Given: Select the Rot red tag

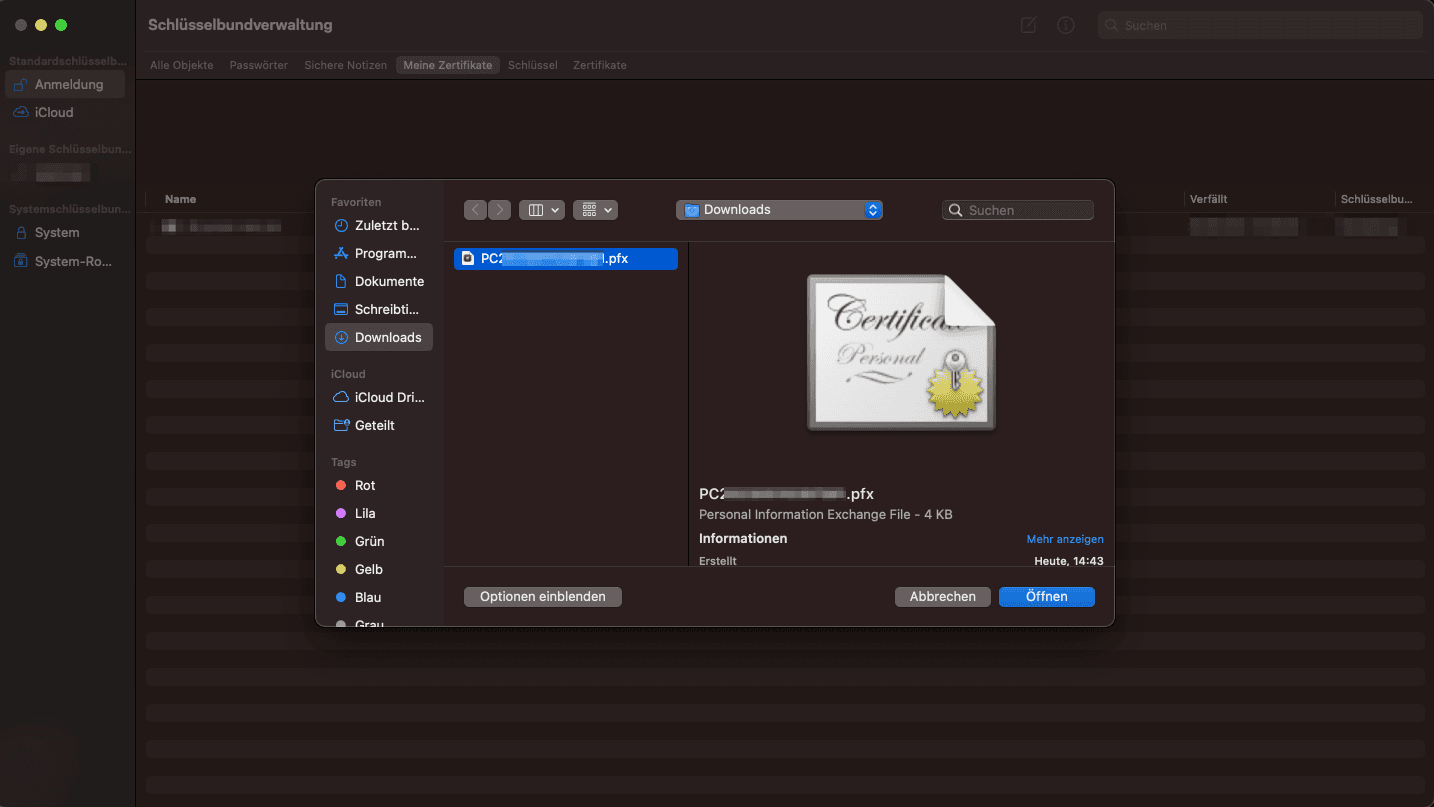Looking at the screenshot, I should click(x=365, y=485).
